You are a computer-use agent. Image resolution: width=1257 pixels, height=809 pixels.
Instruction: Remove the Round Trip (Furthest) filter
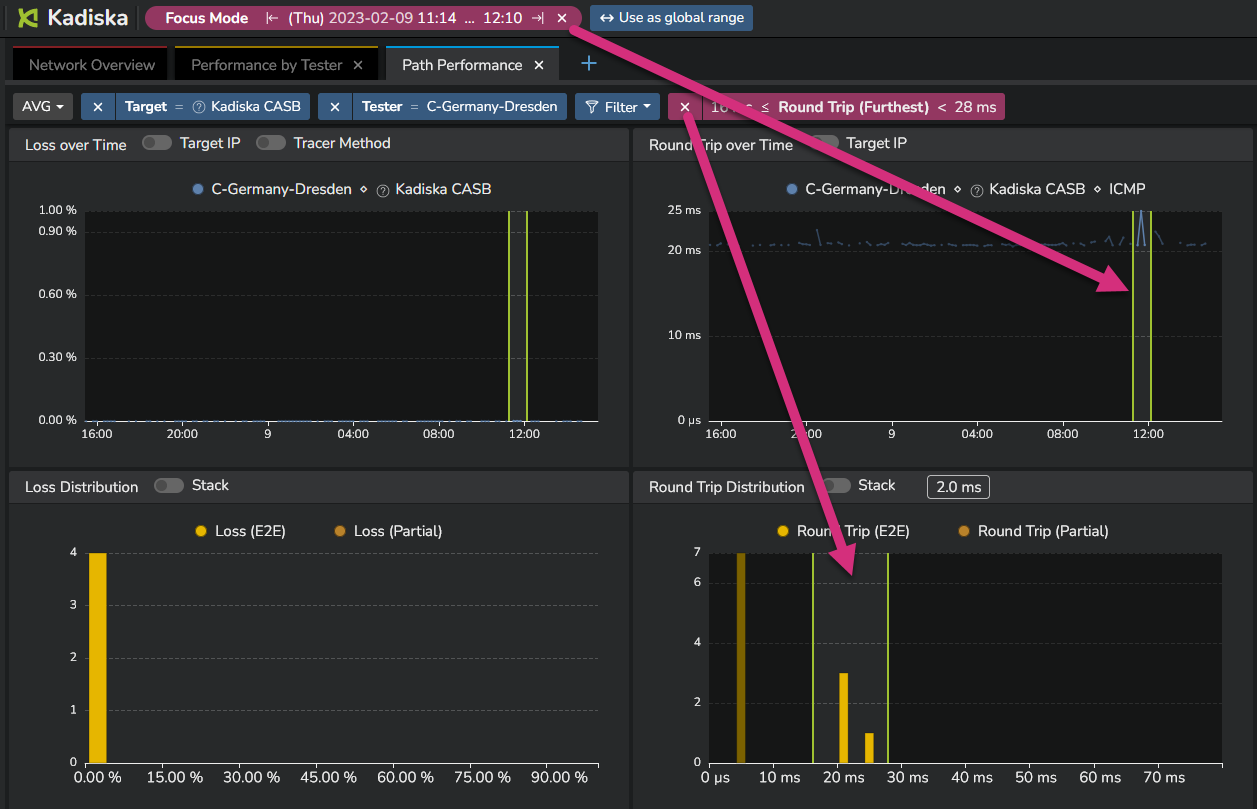click(685, 107)
